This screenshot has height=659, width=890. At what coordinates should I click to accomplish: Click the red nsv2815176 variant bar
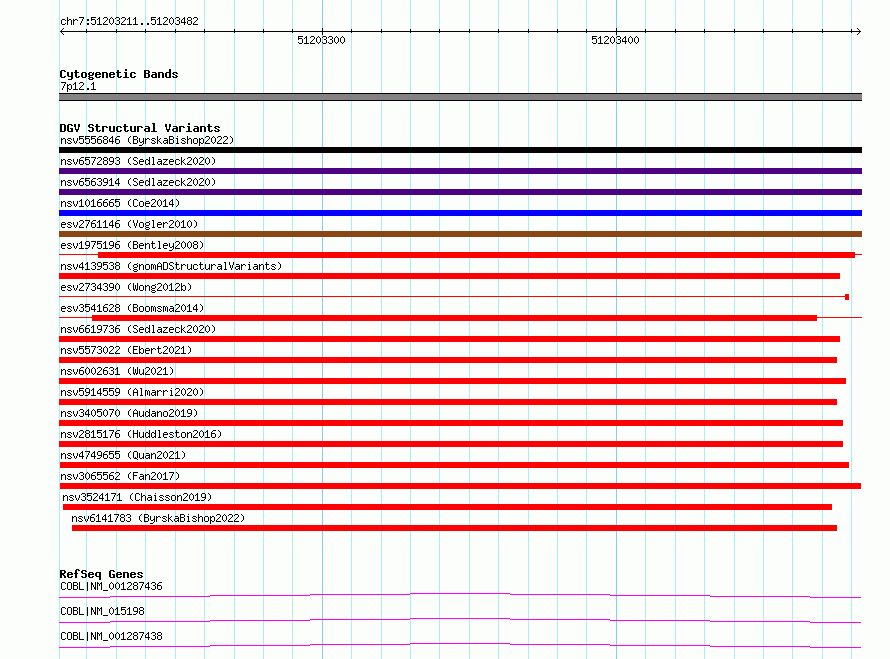[451, 444]
